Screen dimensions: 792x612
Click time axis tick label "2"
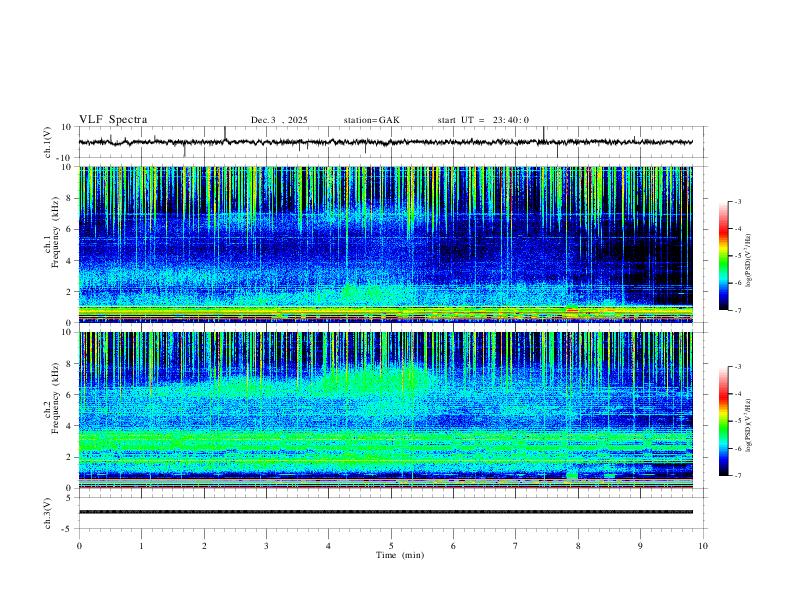(x=204, y=546)
